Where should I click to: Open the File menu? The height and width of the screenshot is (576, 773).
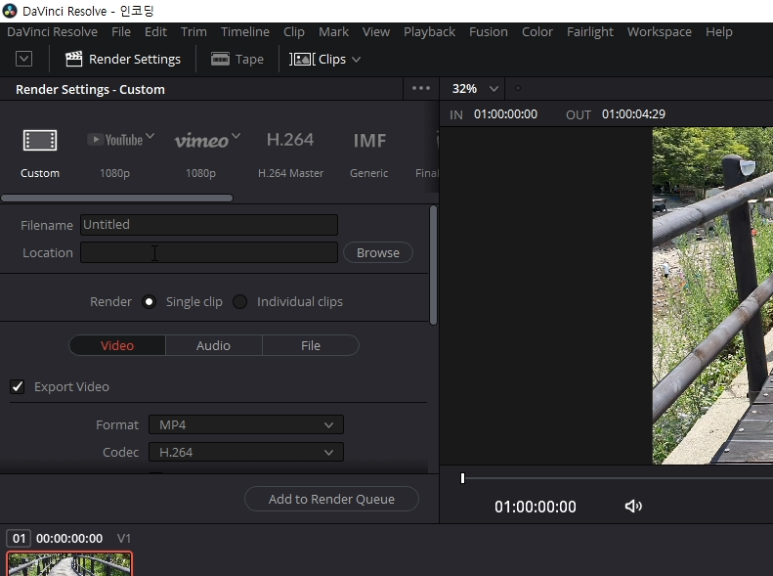(121, 32)
